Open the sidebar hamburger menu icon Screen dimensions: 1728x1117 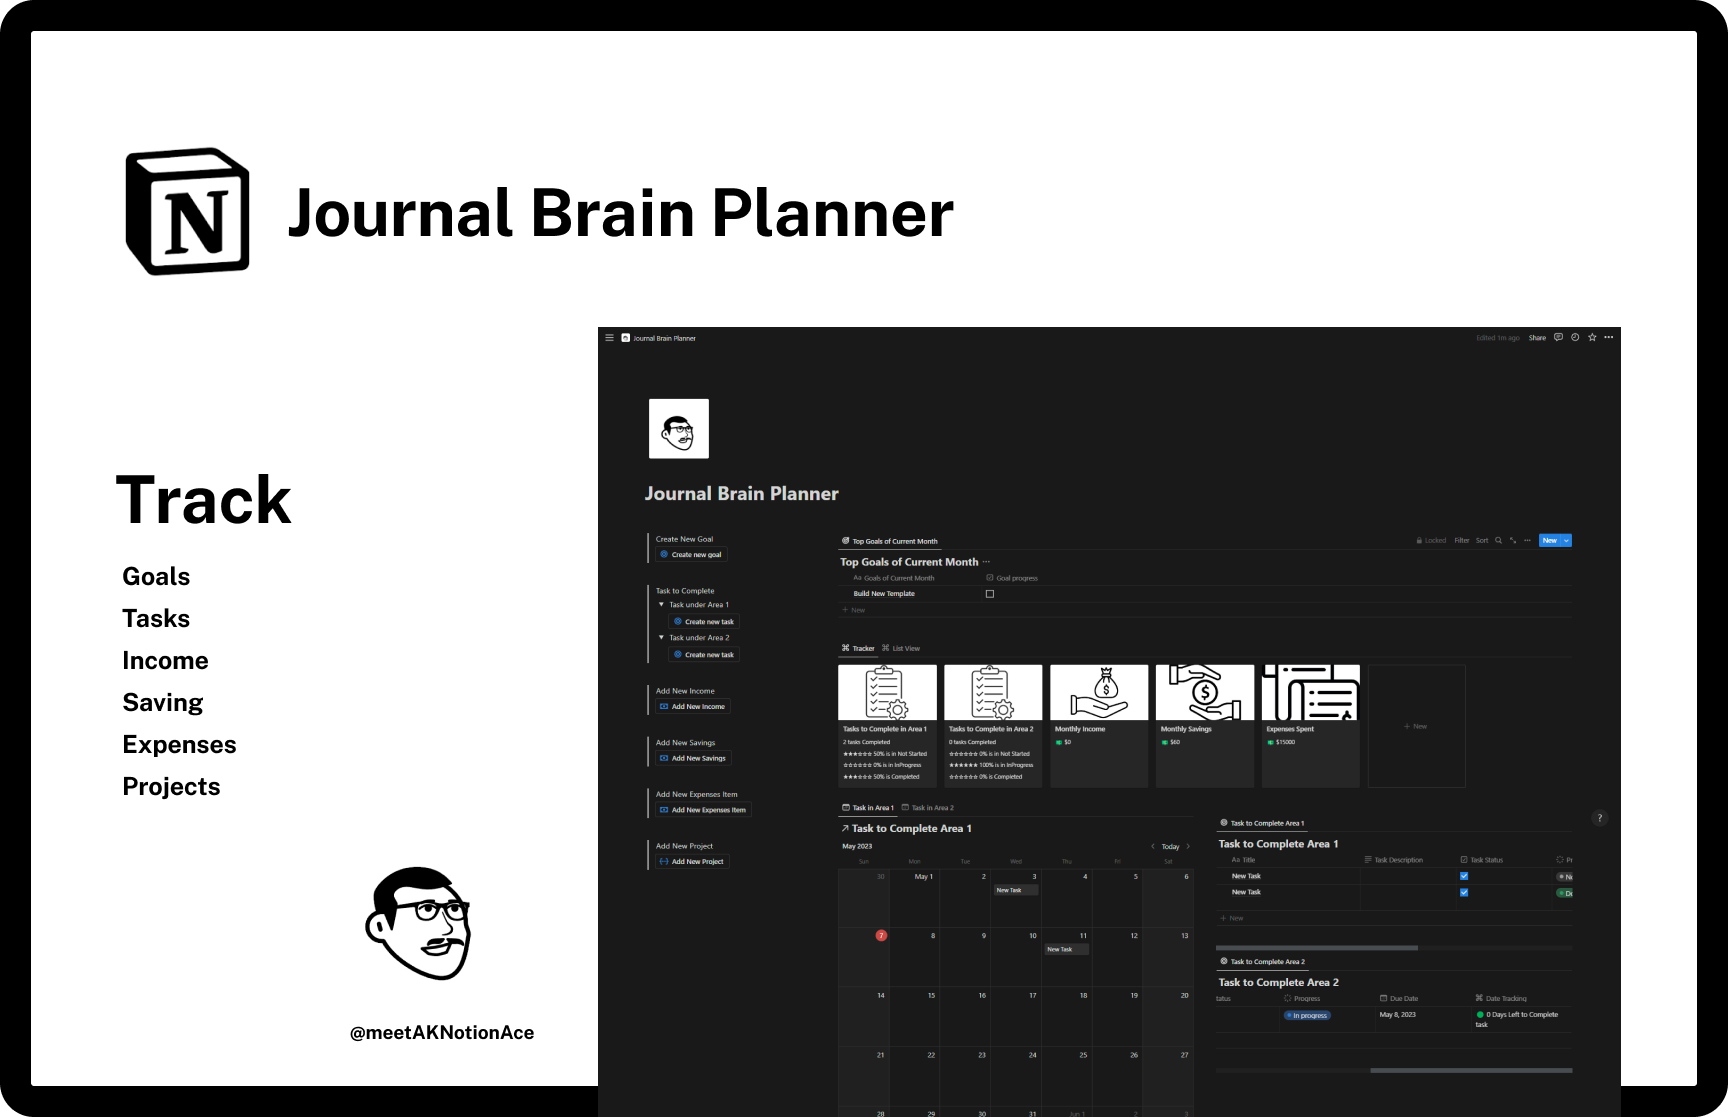pyautogui.click(x=609, y=337)
